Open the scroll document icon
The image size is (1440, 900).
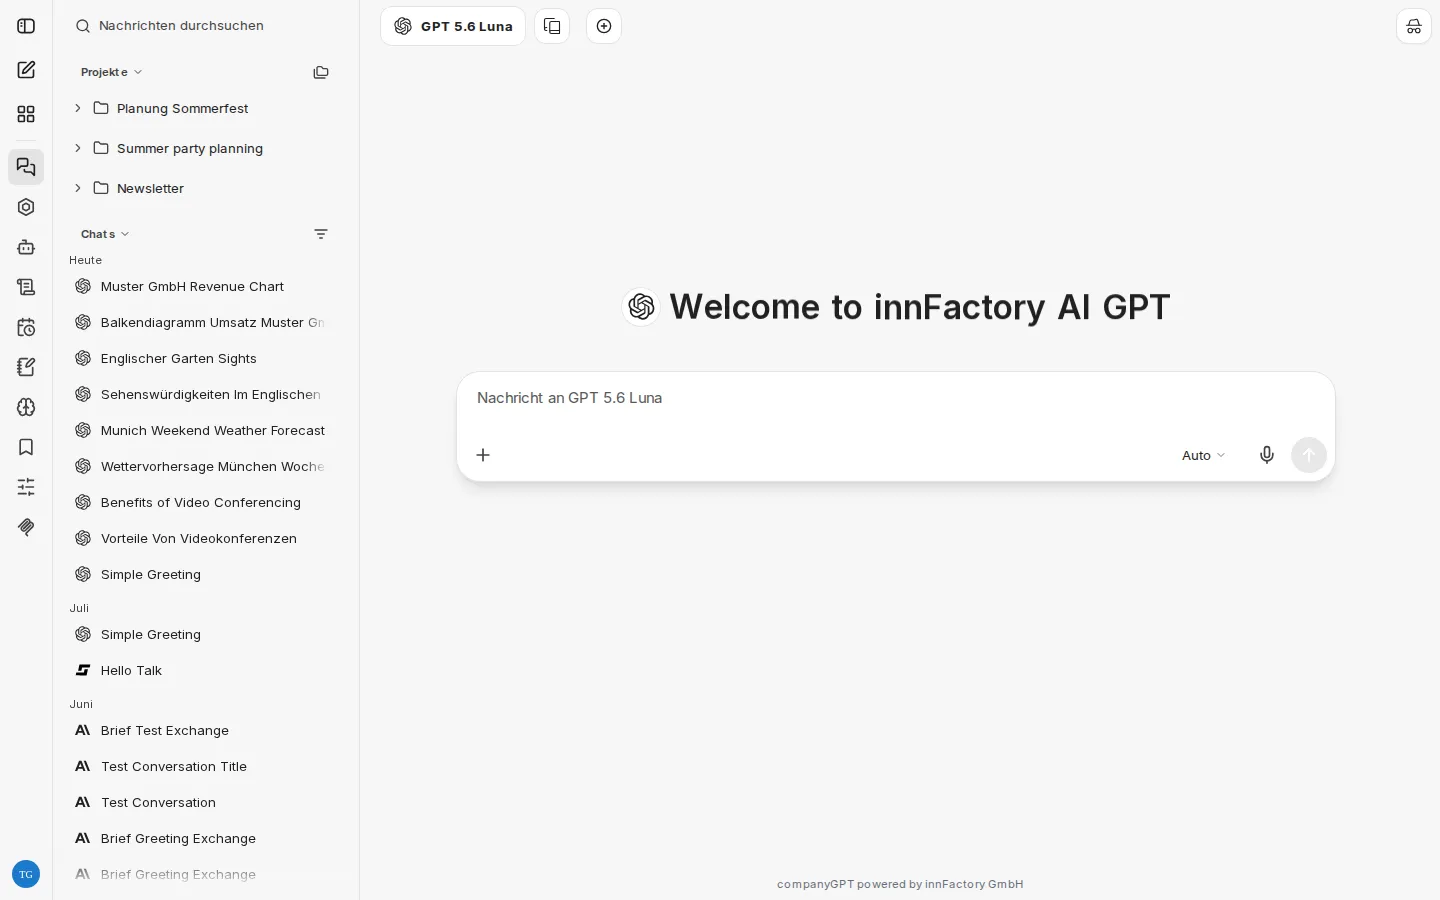click(x=26, y=287)
